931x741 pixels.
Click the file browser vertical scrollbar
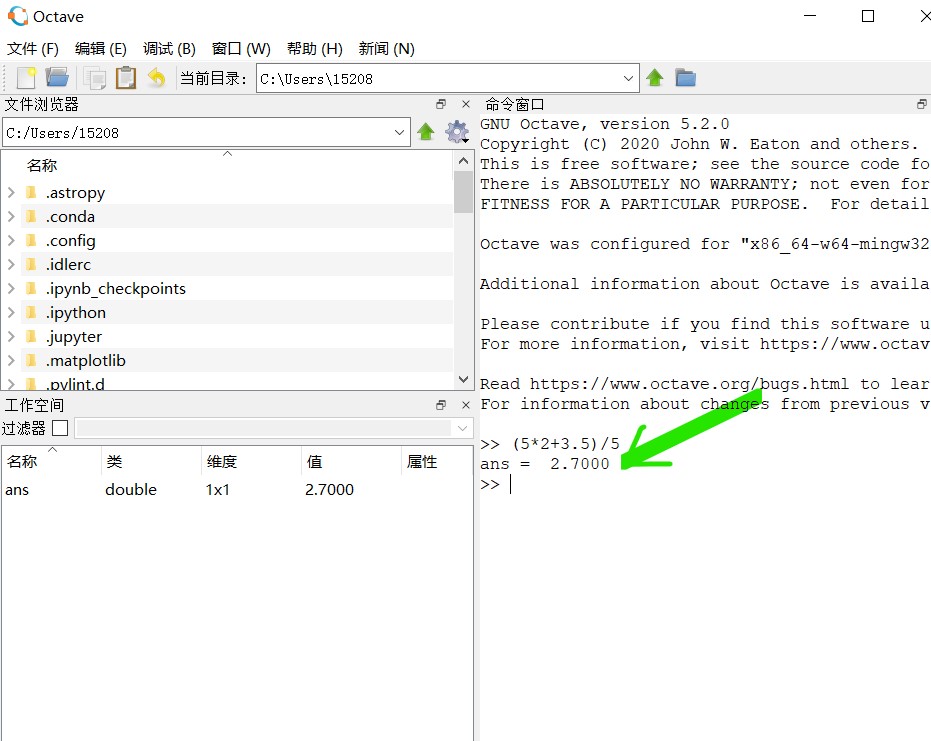tap(464, 270)
